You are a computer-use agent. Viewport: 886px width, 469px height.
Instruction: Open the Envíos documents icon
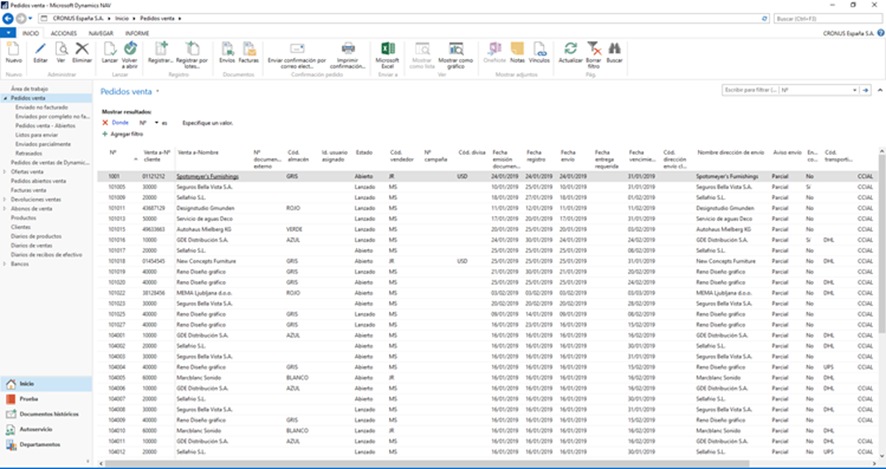tap(227, 49)
